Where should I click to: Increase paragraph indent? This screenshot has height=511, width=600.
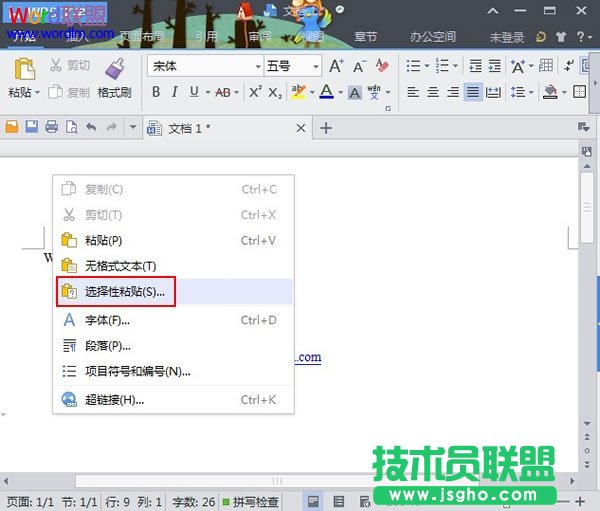click(x=494, y=66)
